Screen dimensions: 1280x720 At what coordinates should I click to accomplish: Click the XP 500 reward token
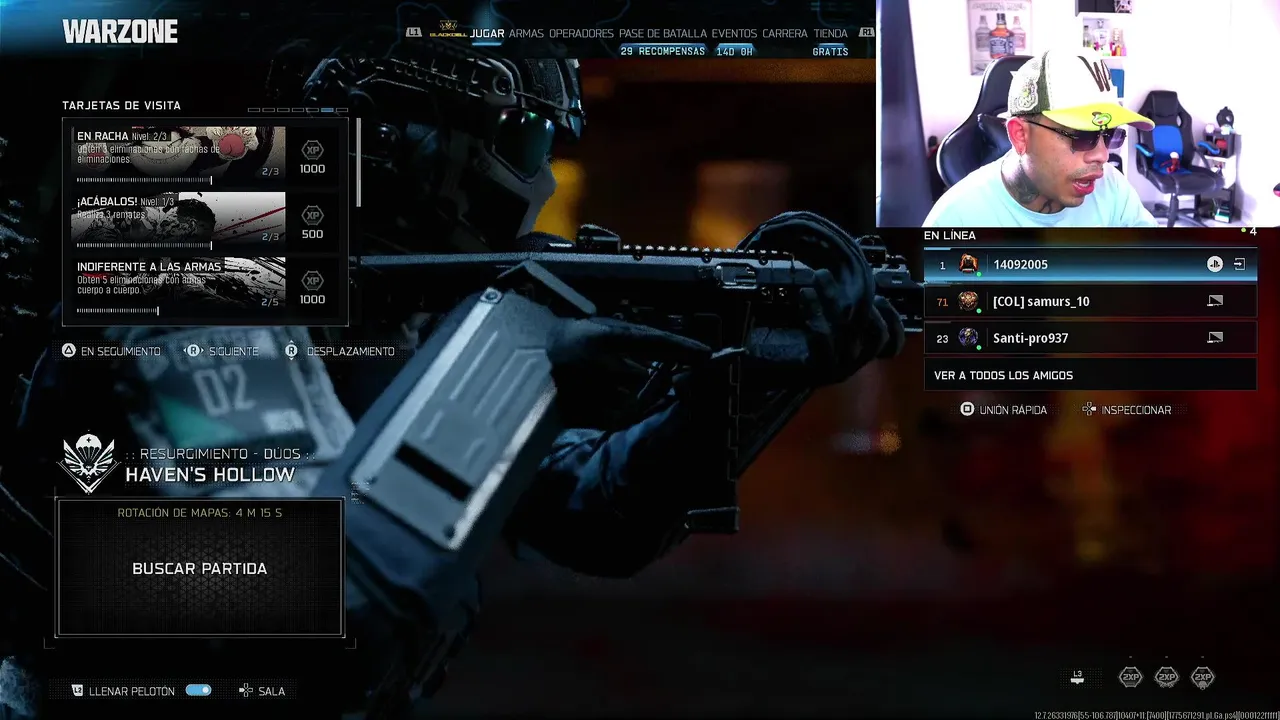pyautogui.click(x=313, y=222)
